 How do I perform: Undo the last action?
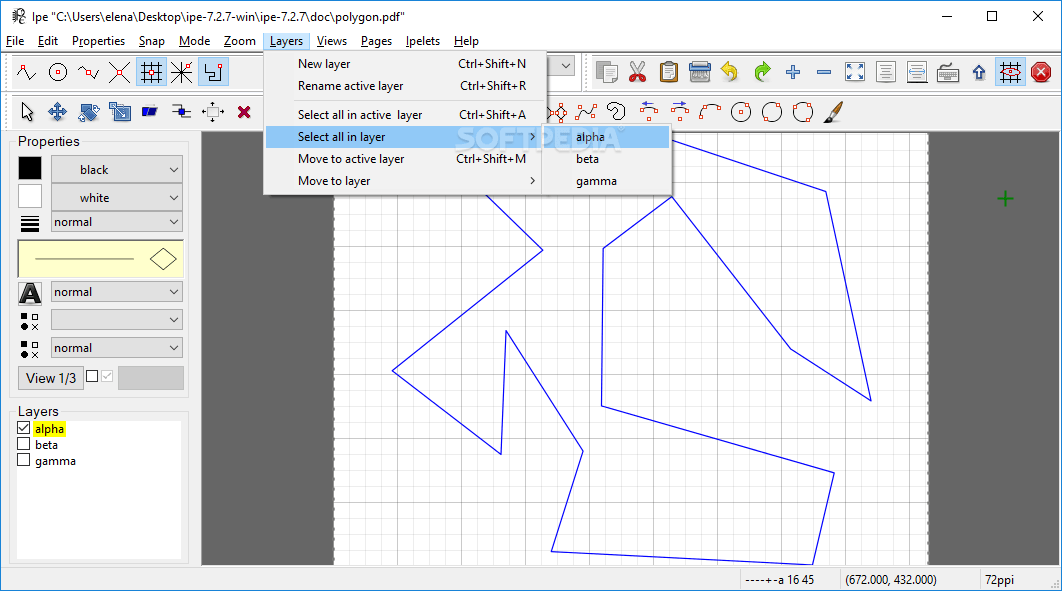[x=730, y=72]
